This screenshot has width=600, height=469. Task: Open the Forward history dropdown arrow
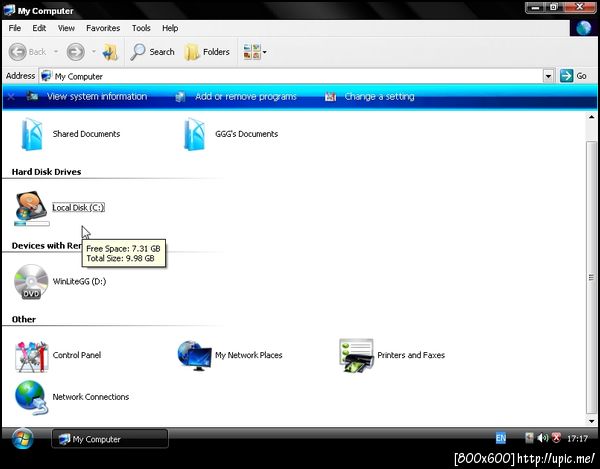[93, 51]
